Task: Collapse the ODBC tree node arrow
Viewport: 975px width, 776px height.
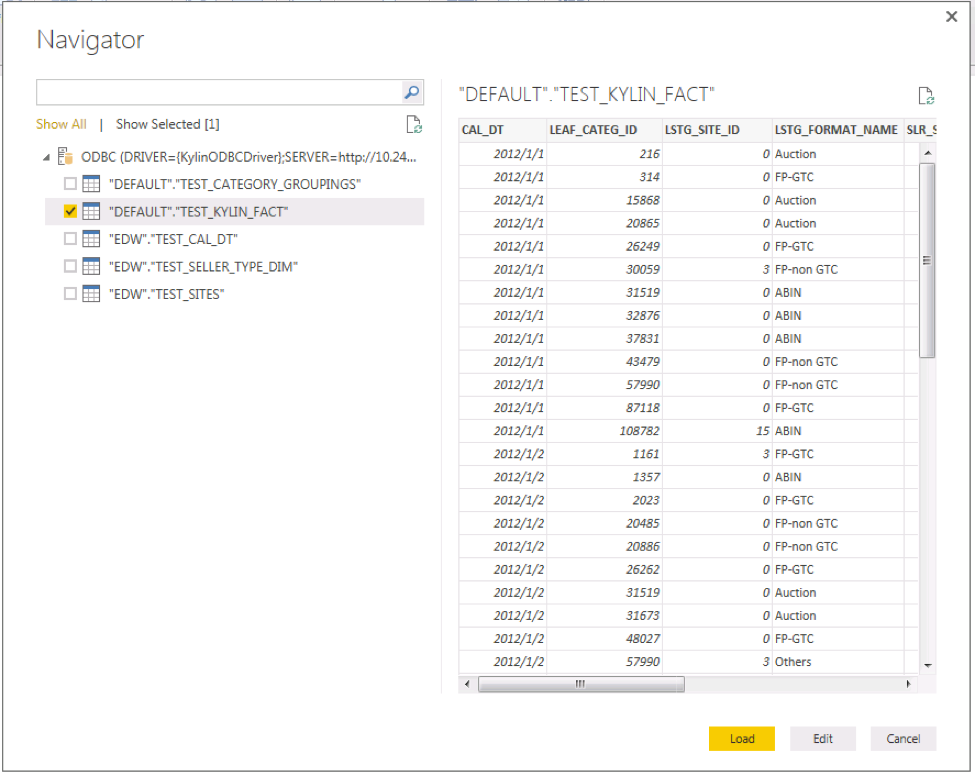Action: 46,157
